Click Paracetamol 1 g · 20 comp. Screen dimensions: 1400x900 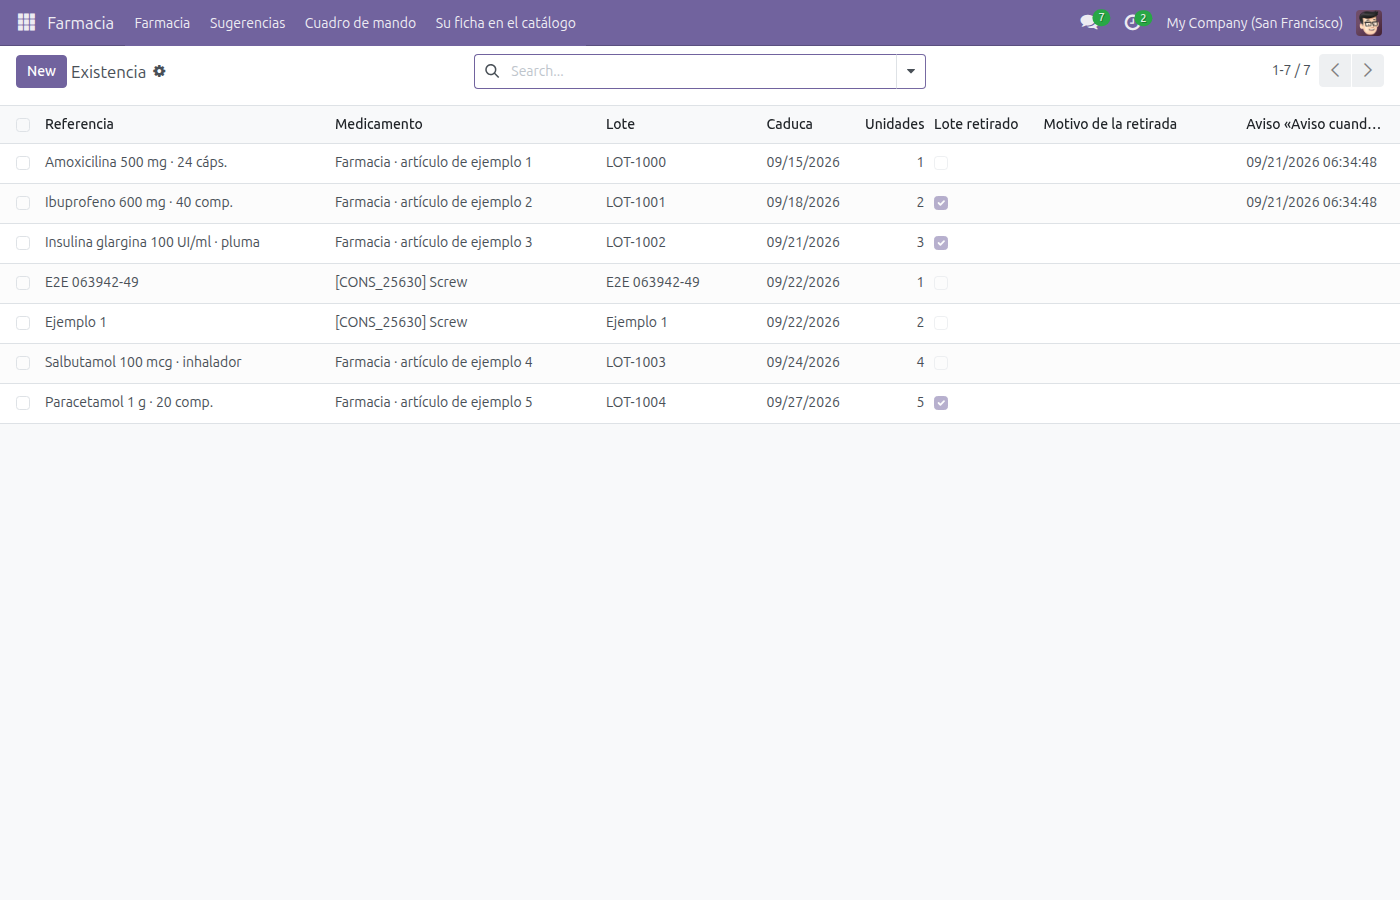(129, 402)
